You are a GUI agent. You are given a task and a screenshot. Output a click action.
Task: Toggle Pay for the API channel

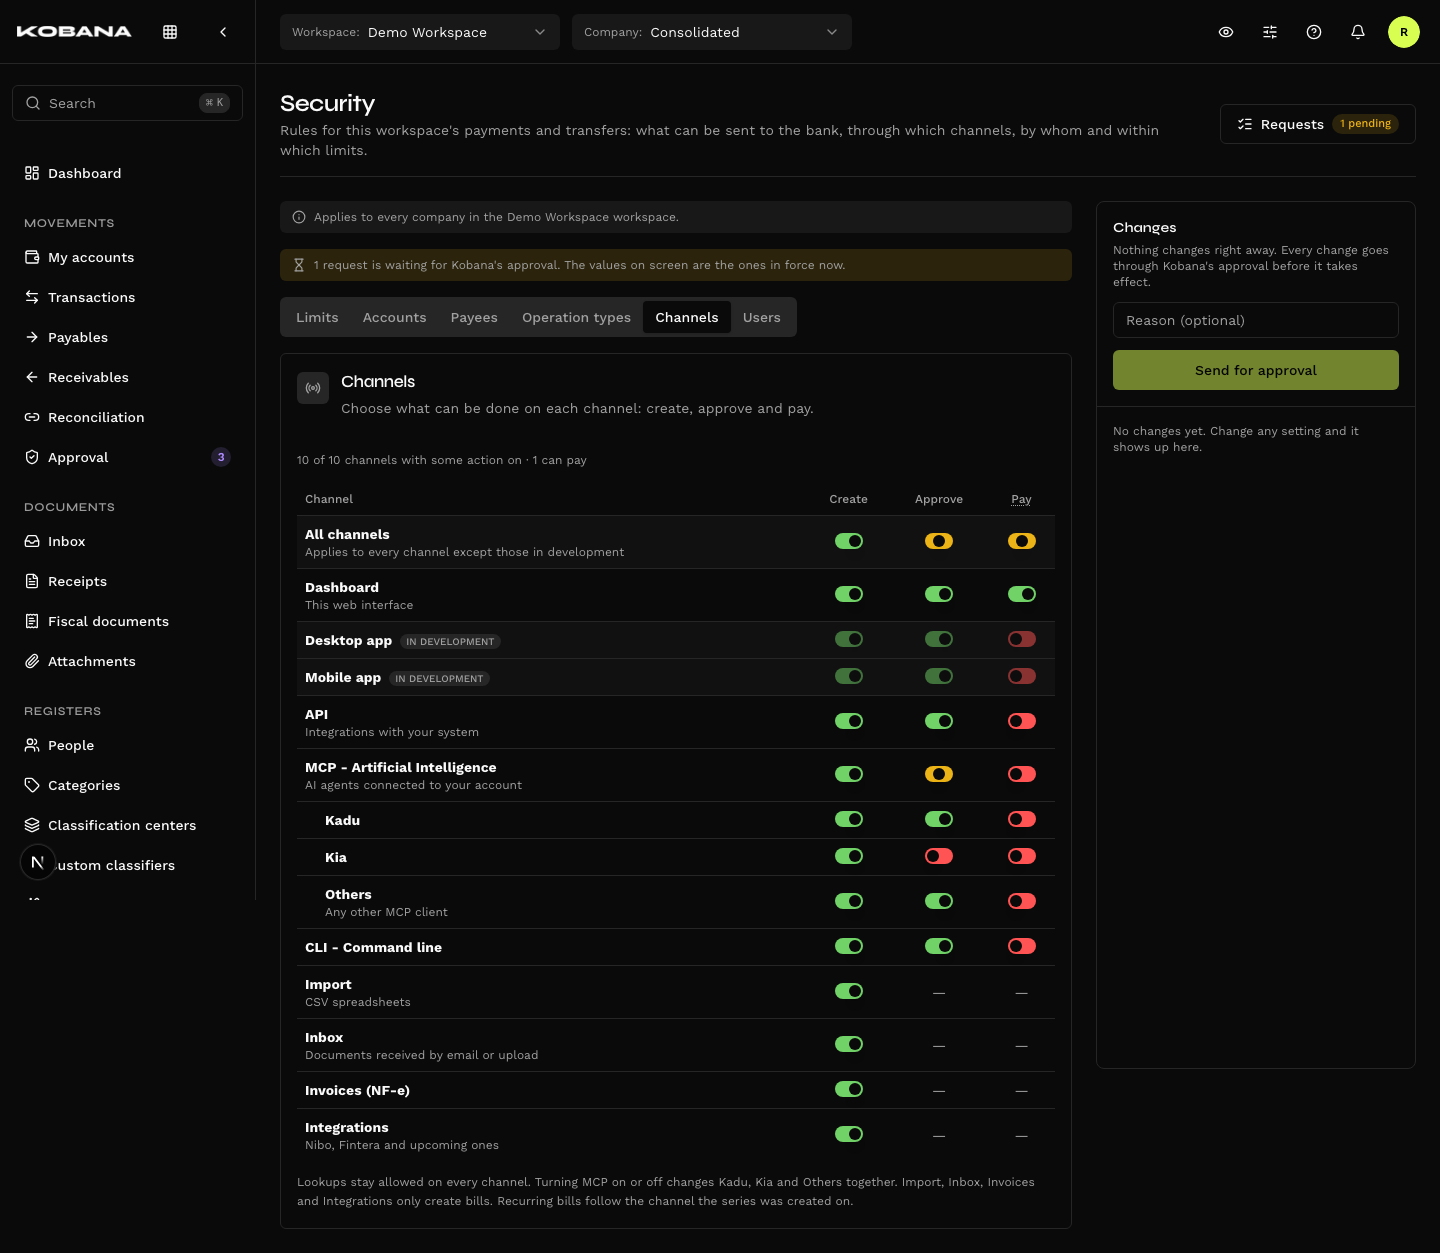1022,721
